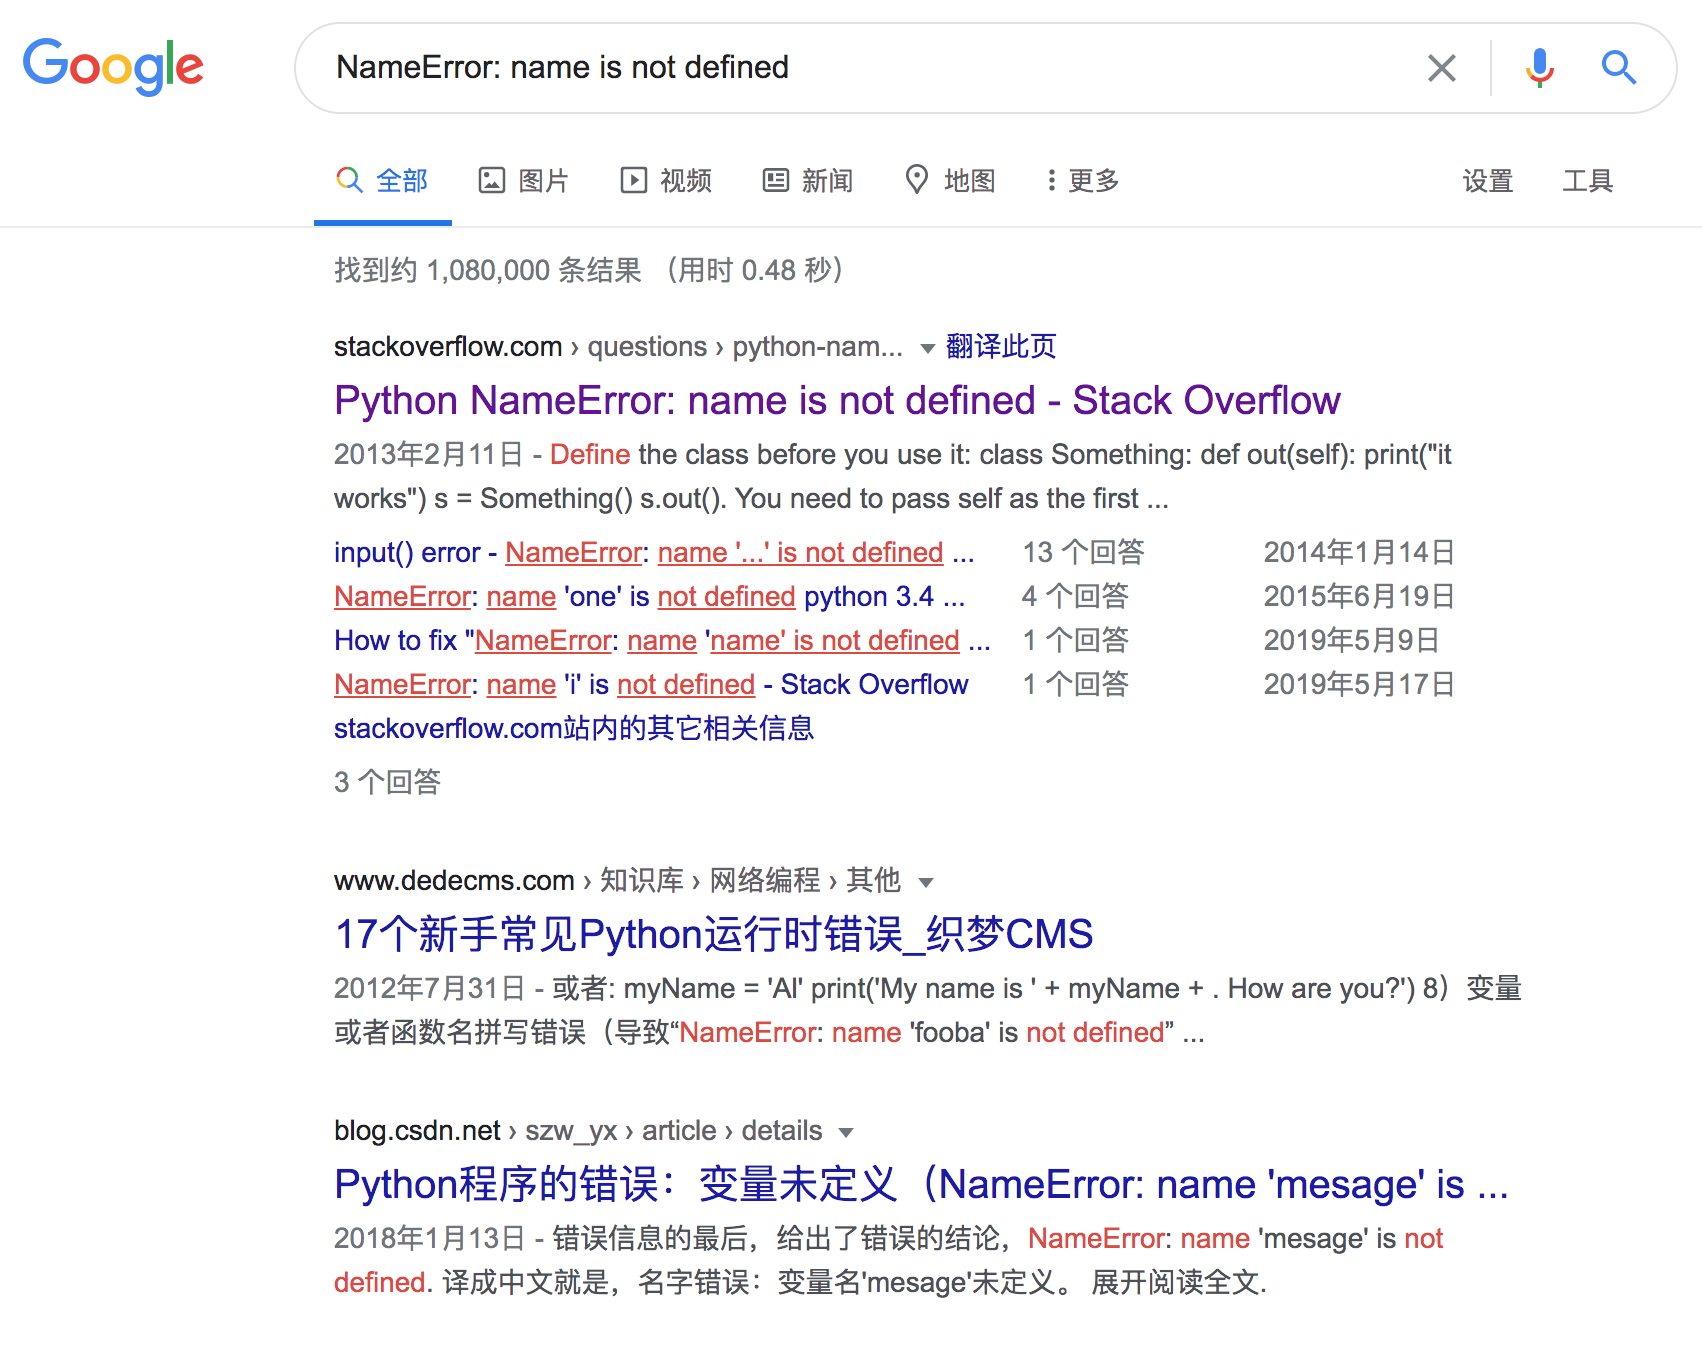The height and width of the screenshot is (1362, 1702).
Task: Open 工具 (Tools) options
Action: click(x=1588, y=181)
